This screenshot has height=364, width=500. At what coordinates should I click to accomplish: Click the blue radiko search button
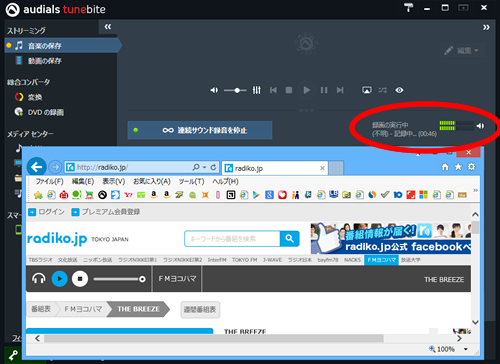click(x=290, y=239)
